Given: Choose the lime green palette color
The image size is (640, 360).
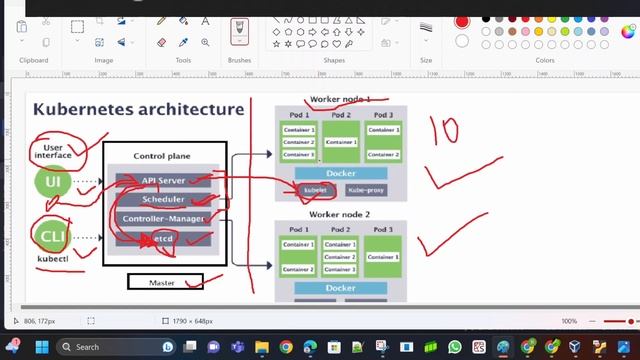Looking at the screenshot, I should (x=565, y=31).
